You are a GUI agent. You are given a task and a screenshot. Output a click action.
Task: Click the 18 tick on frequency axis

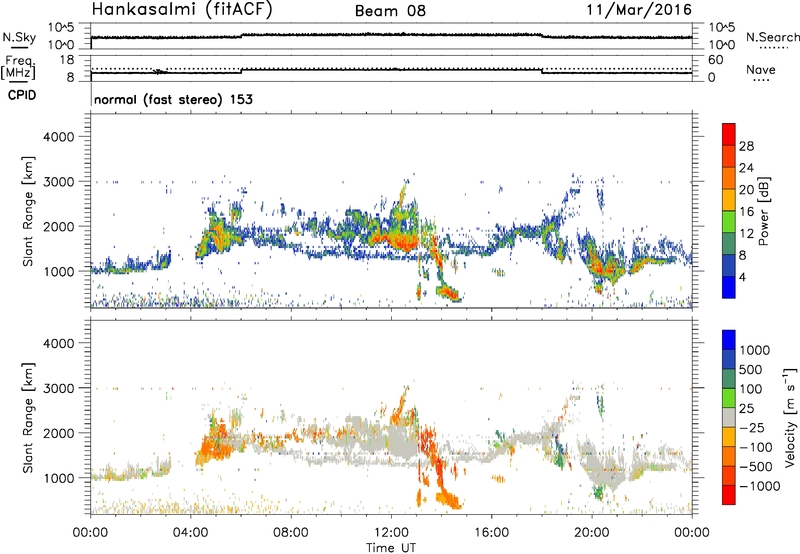point(67,59)
